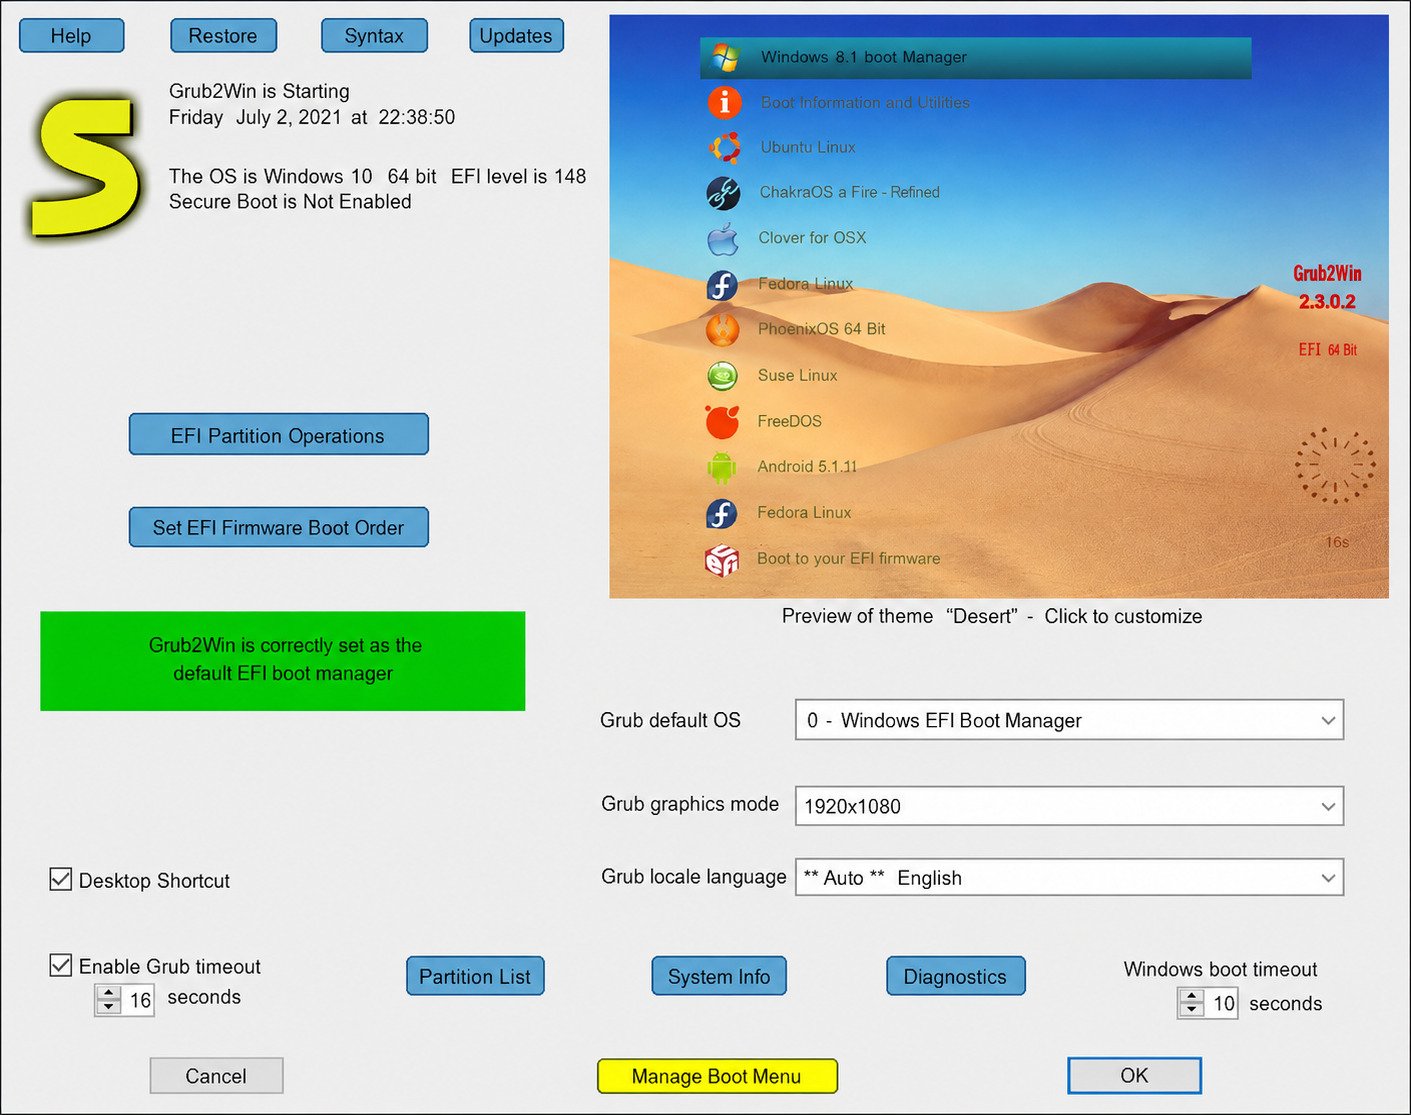Decrease Windows boot timeout with down arrow
This screenshot has height=1115, width=1411.
1191,1010
